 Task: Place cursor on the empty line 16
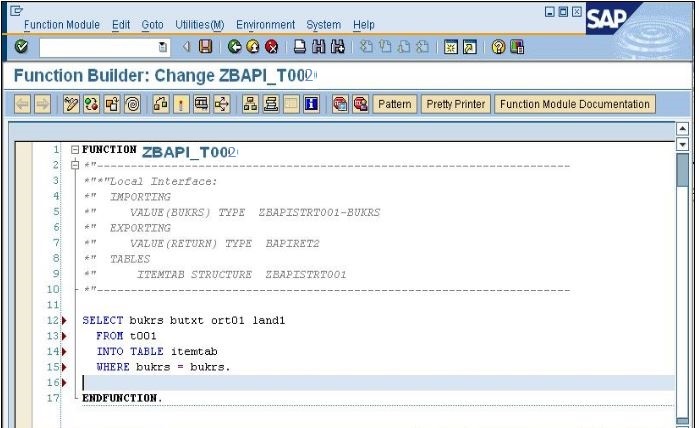378,383
